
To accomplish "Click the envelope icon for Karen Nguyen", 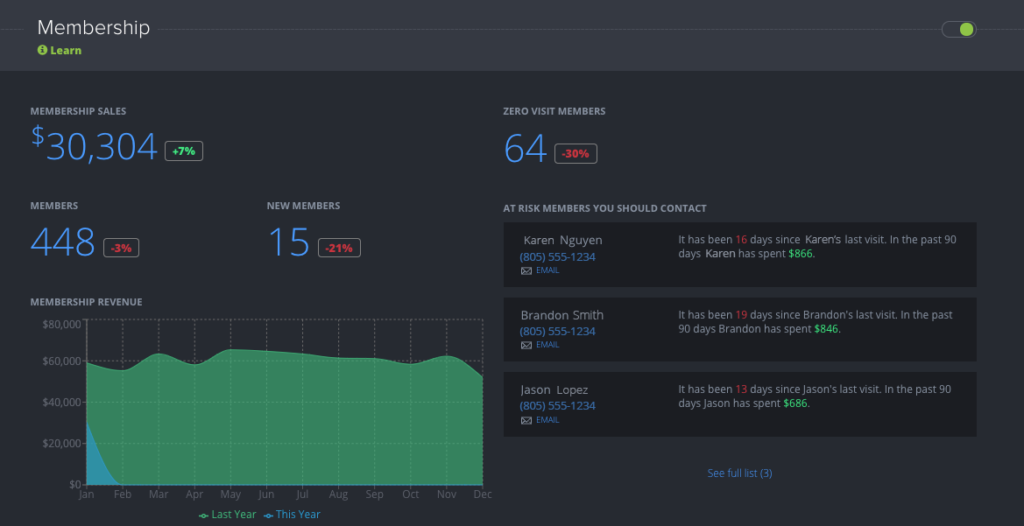I will tap(526, 271).
